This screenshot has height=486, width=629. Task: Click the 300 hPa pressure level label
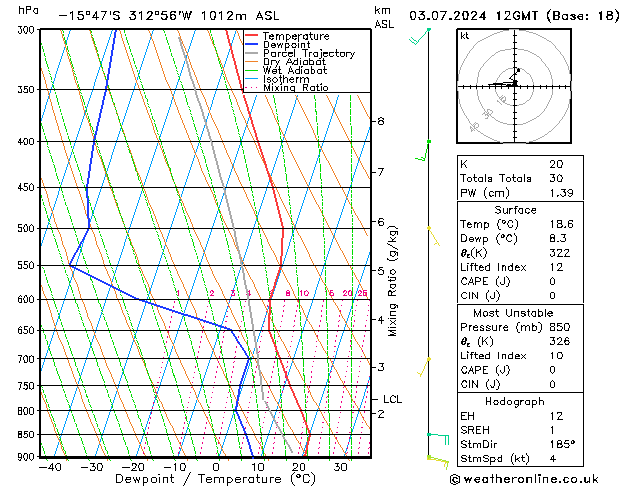(28, 30)
